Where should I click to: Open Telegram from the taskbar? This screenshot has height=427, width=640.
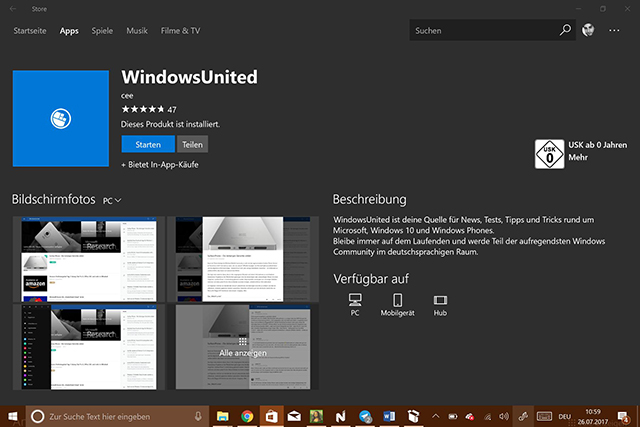[365, 416]
